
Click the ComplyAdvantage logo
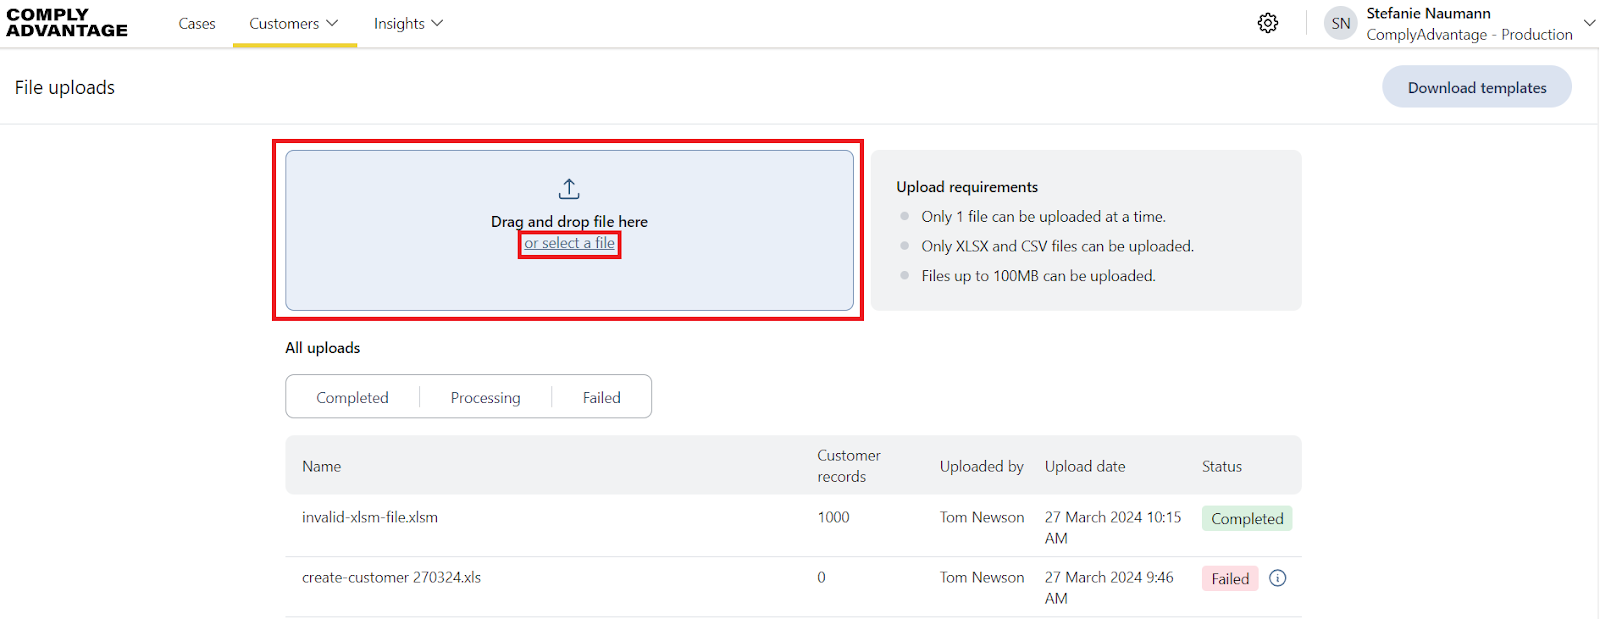[67, 23]
